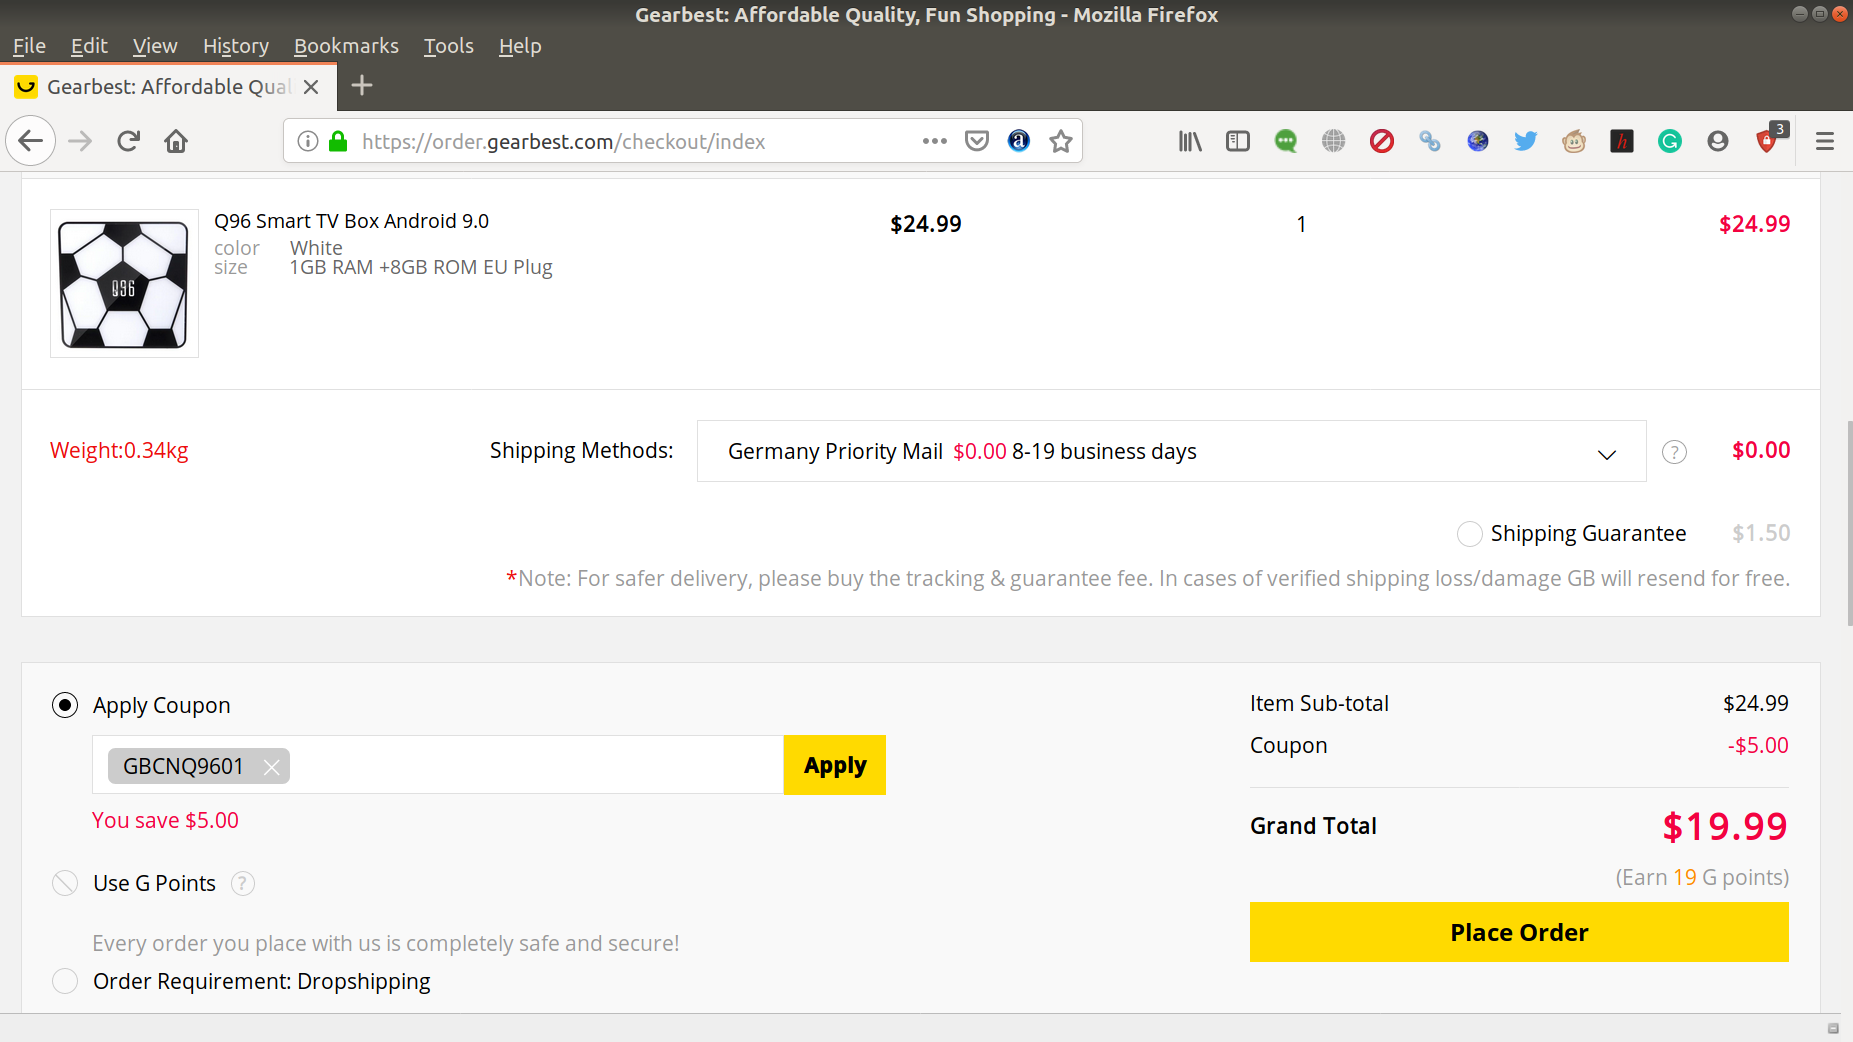Image resolution: width=1853 pixels, height=1042 pixels.
Task: Click the Q96 Smart TV Box product title
Action: pos(351,221)
